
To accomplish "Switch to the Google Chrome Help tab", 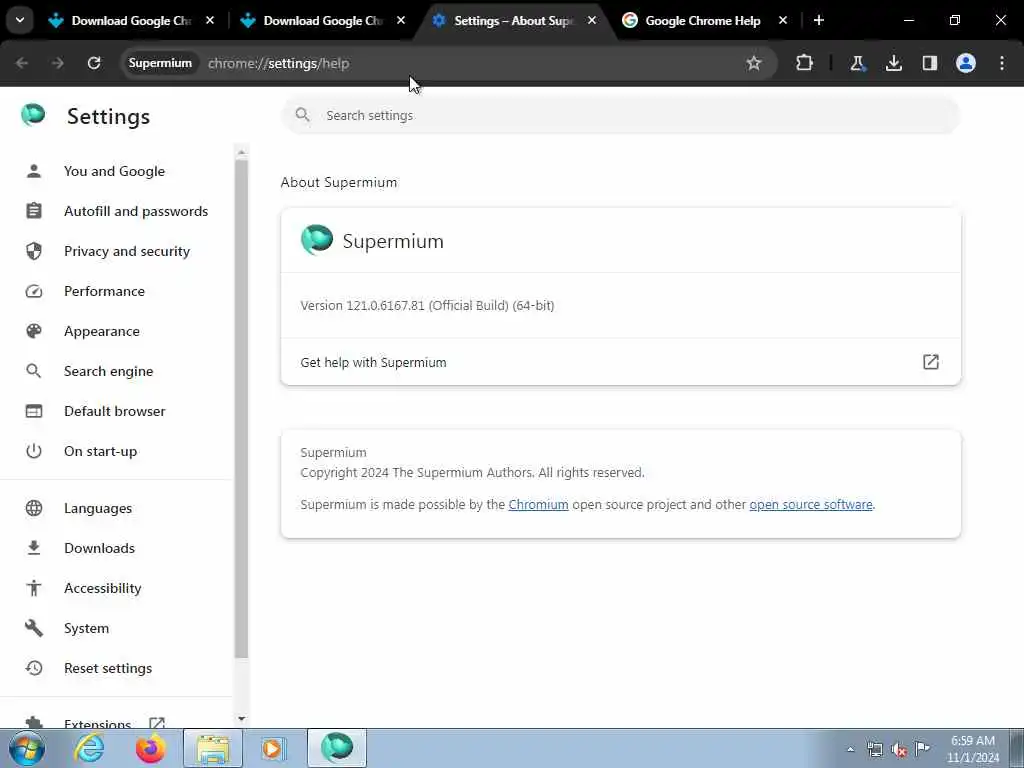I will (x=703, y=21).
